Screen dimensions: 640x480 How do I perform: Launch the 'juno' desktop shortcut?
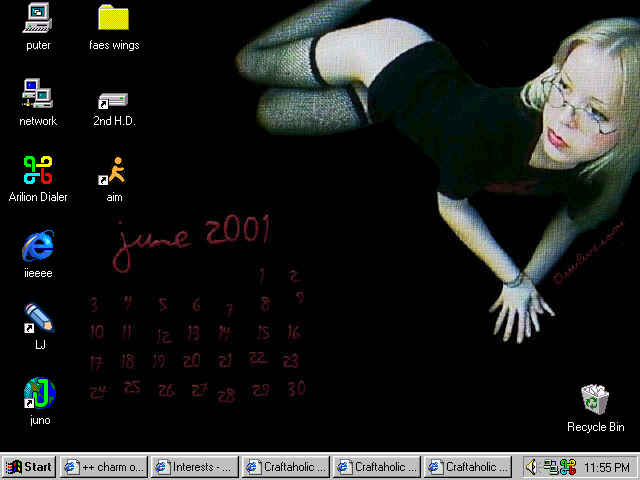coord(38,394)
